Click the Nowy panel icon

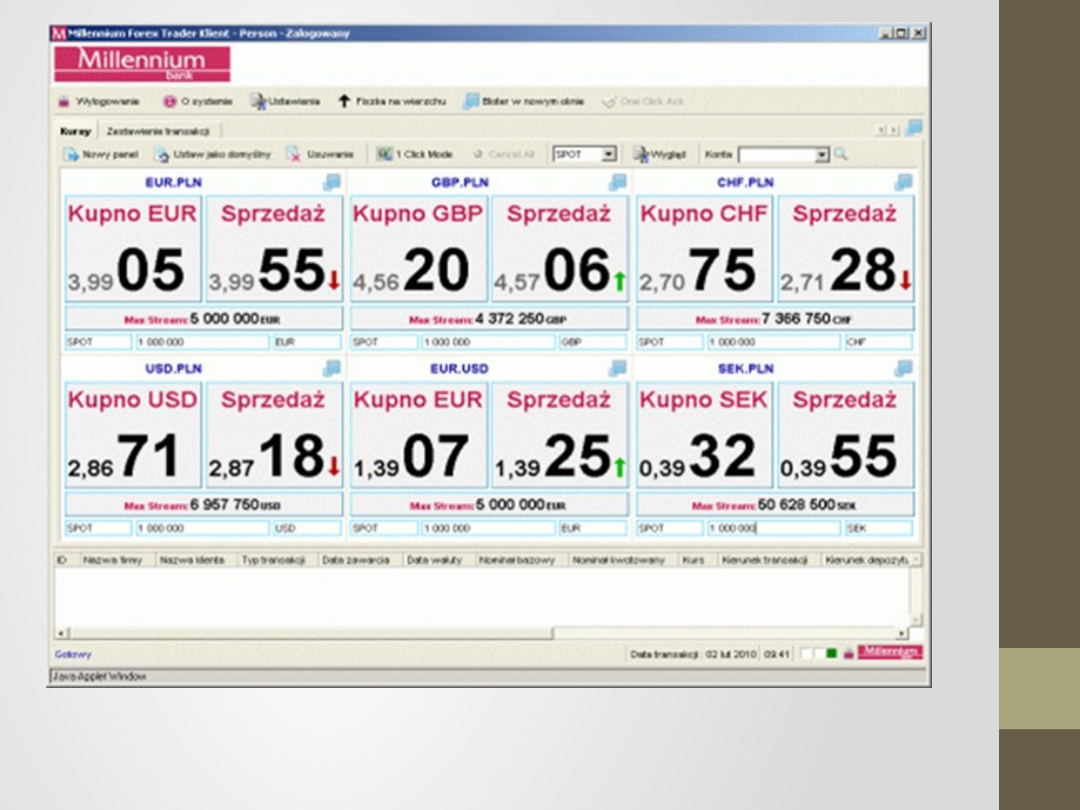coord(72,155)
